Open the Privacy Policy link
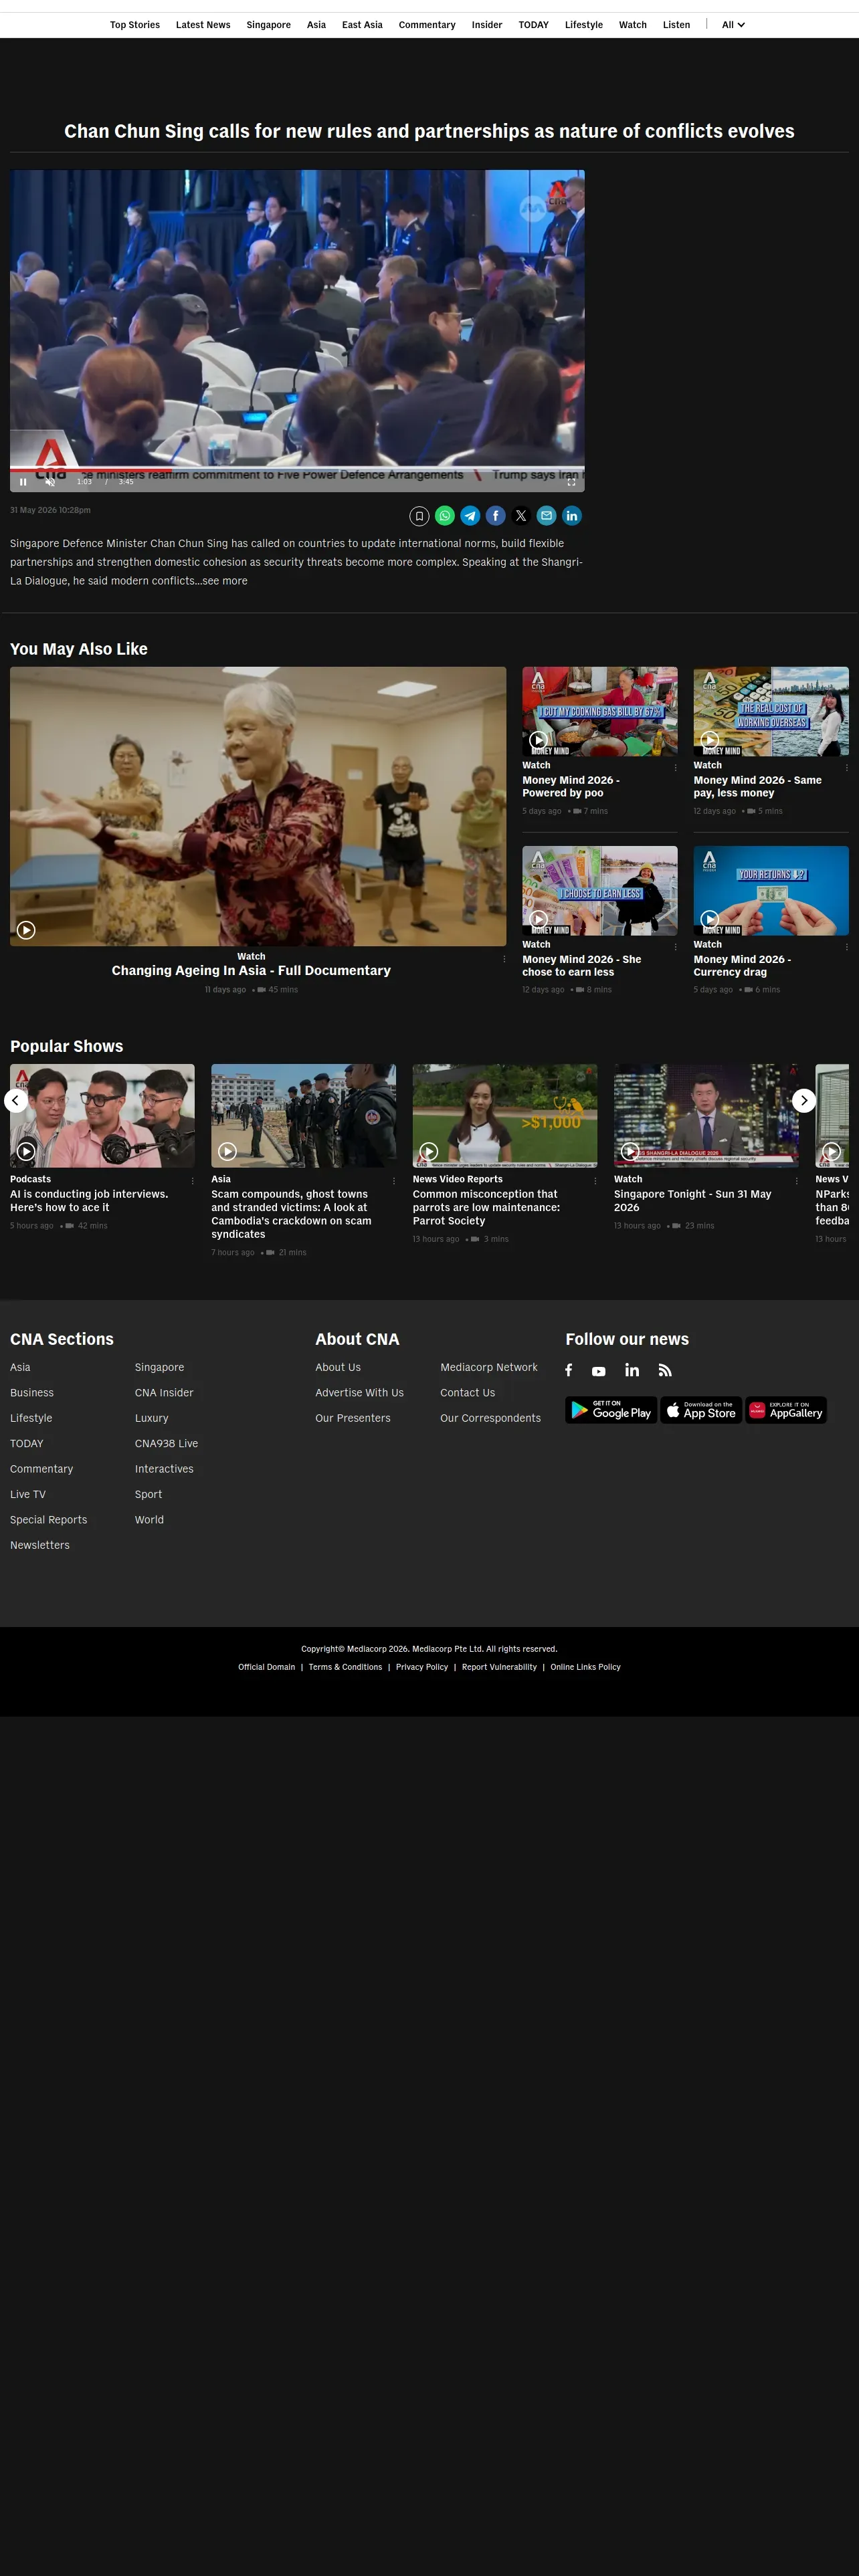 pyautogui.click(x=422, y=1667)
